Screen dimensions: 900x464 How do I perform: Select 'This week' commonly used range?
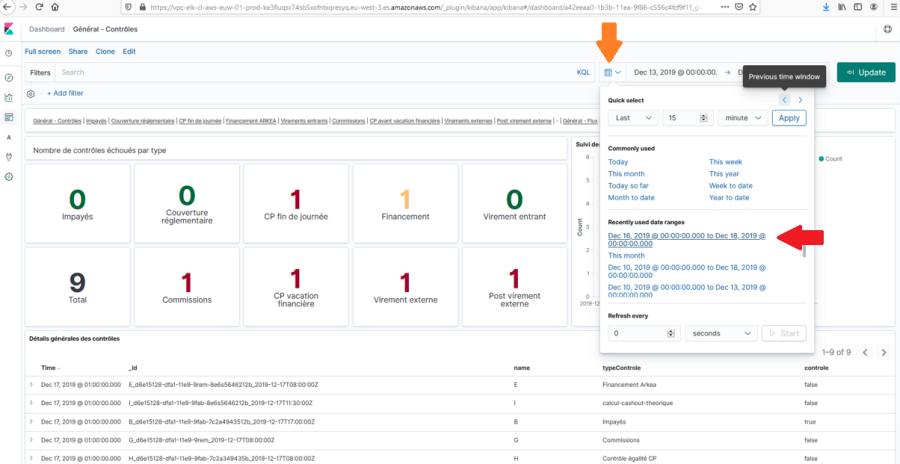tap(725, 162)
